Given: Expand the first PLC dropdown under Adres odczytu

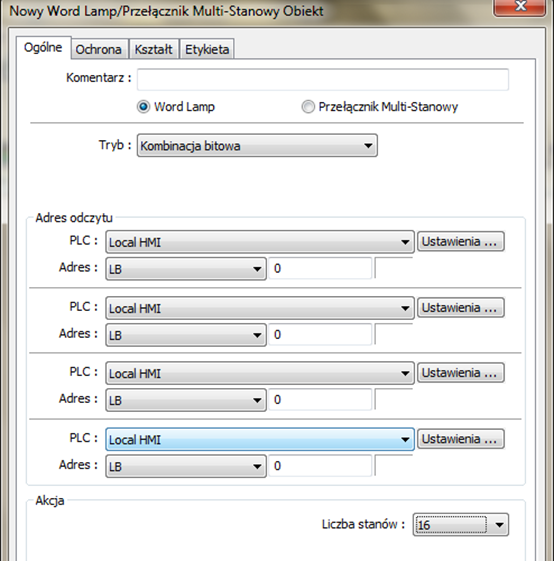Looking at the screenshot, I should pyautogui.click(x=260, y=242).
